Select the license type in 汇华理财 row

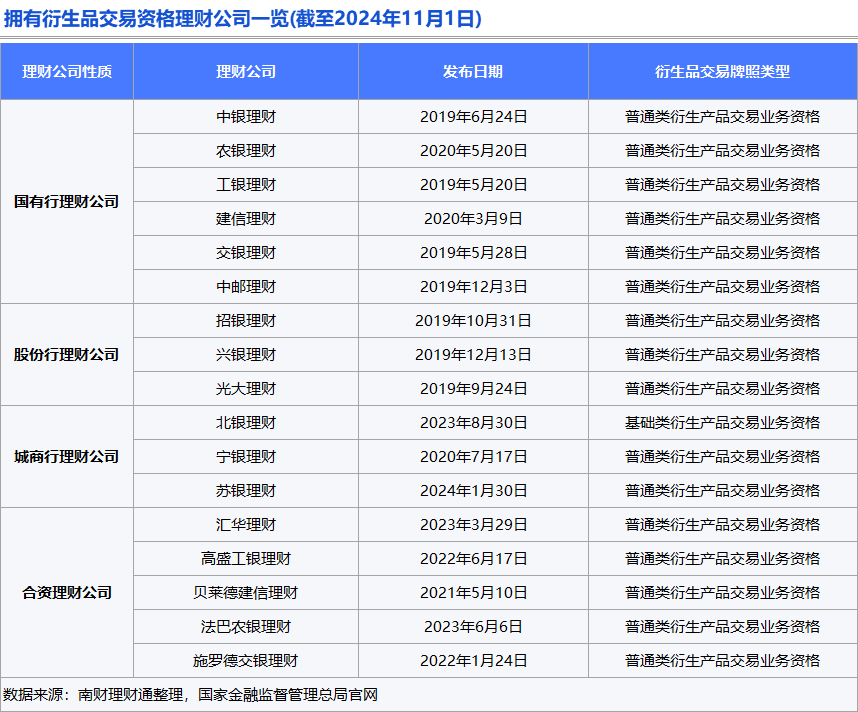pyautogui.click(x=723, y=525)
